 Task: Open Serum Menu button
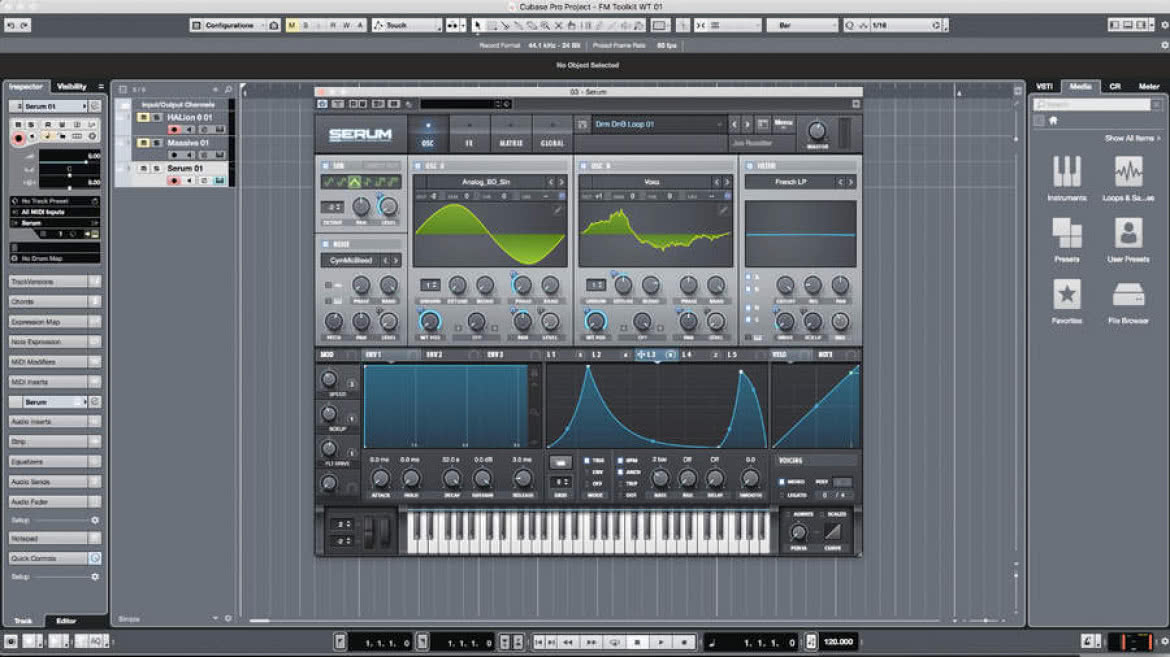(x=783, y=122)
